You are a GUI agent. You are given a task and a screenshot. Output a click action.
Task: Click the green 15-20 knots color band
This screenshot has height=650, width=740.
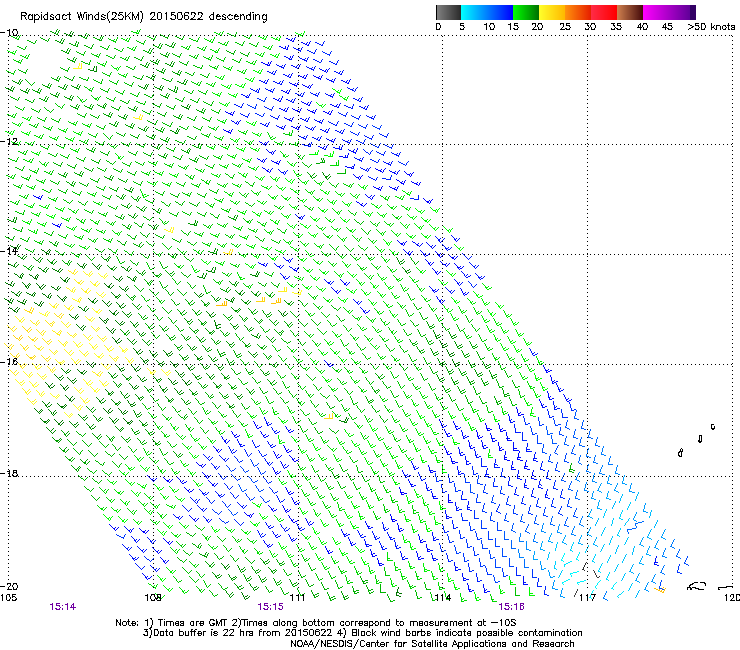pyautogui.click(x=526, y=12)
